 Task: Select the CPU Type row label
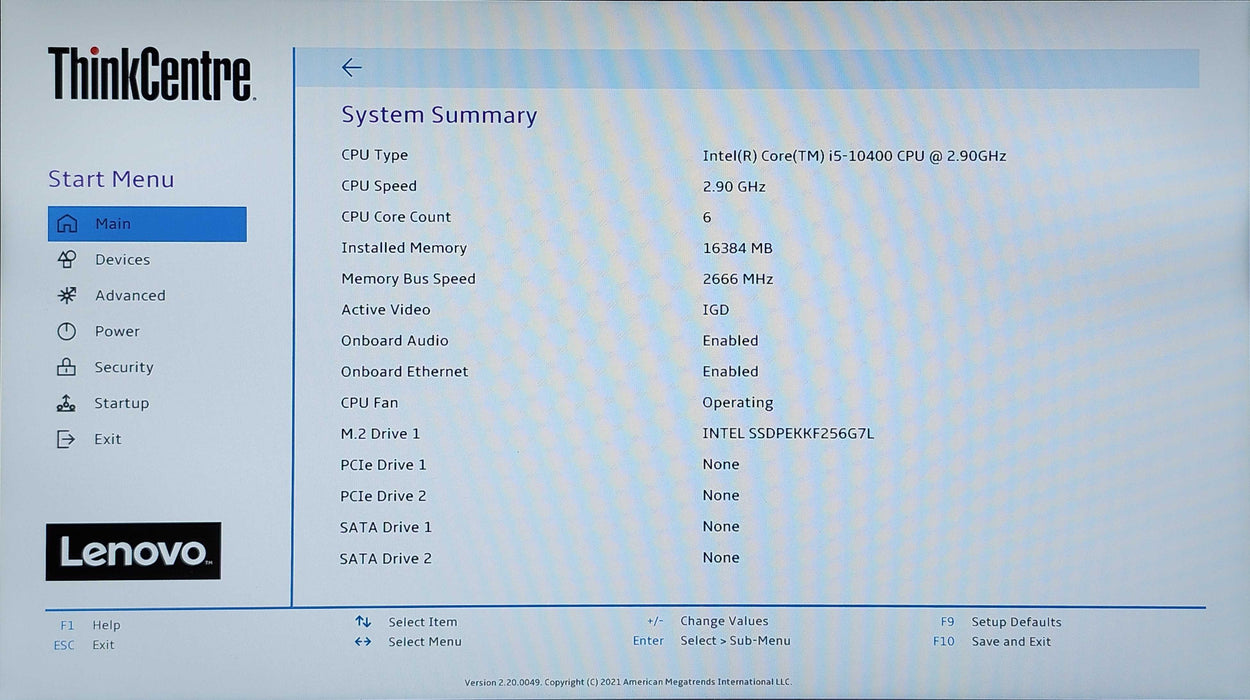coord(375,155)
